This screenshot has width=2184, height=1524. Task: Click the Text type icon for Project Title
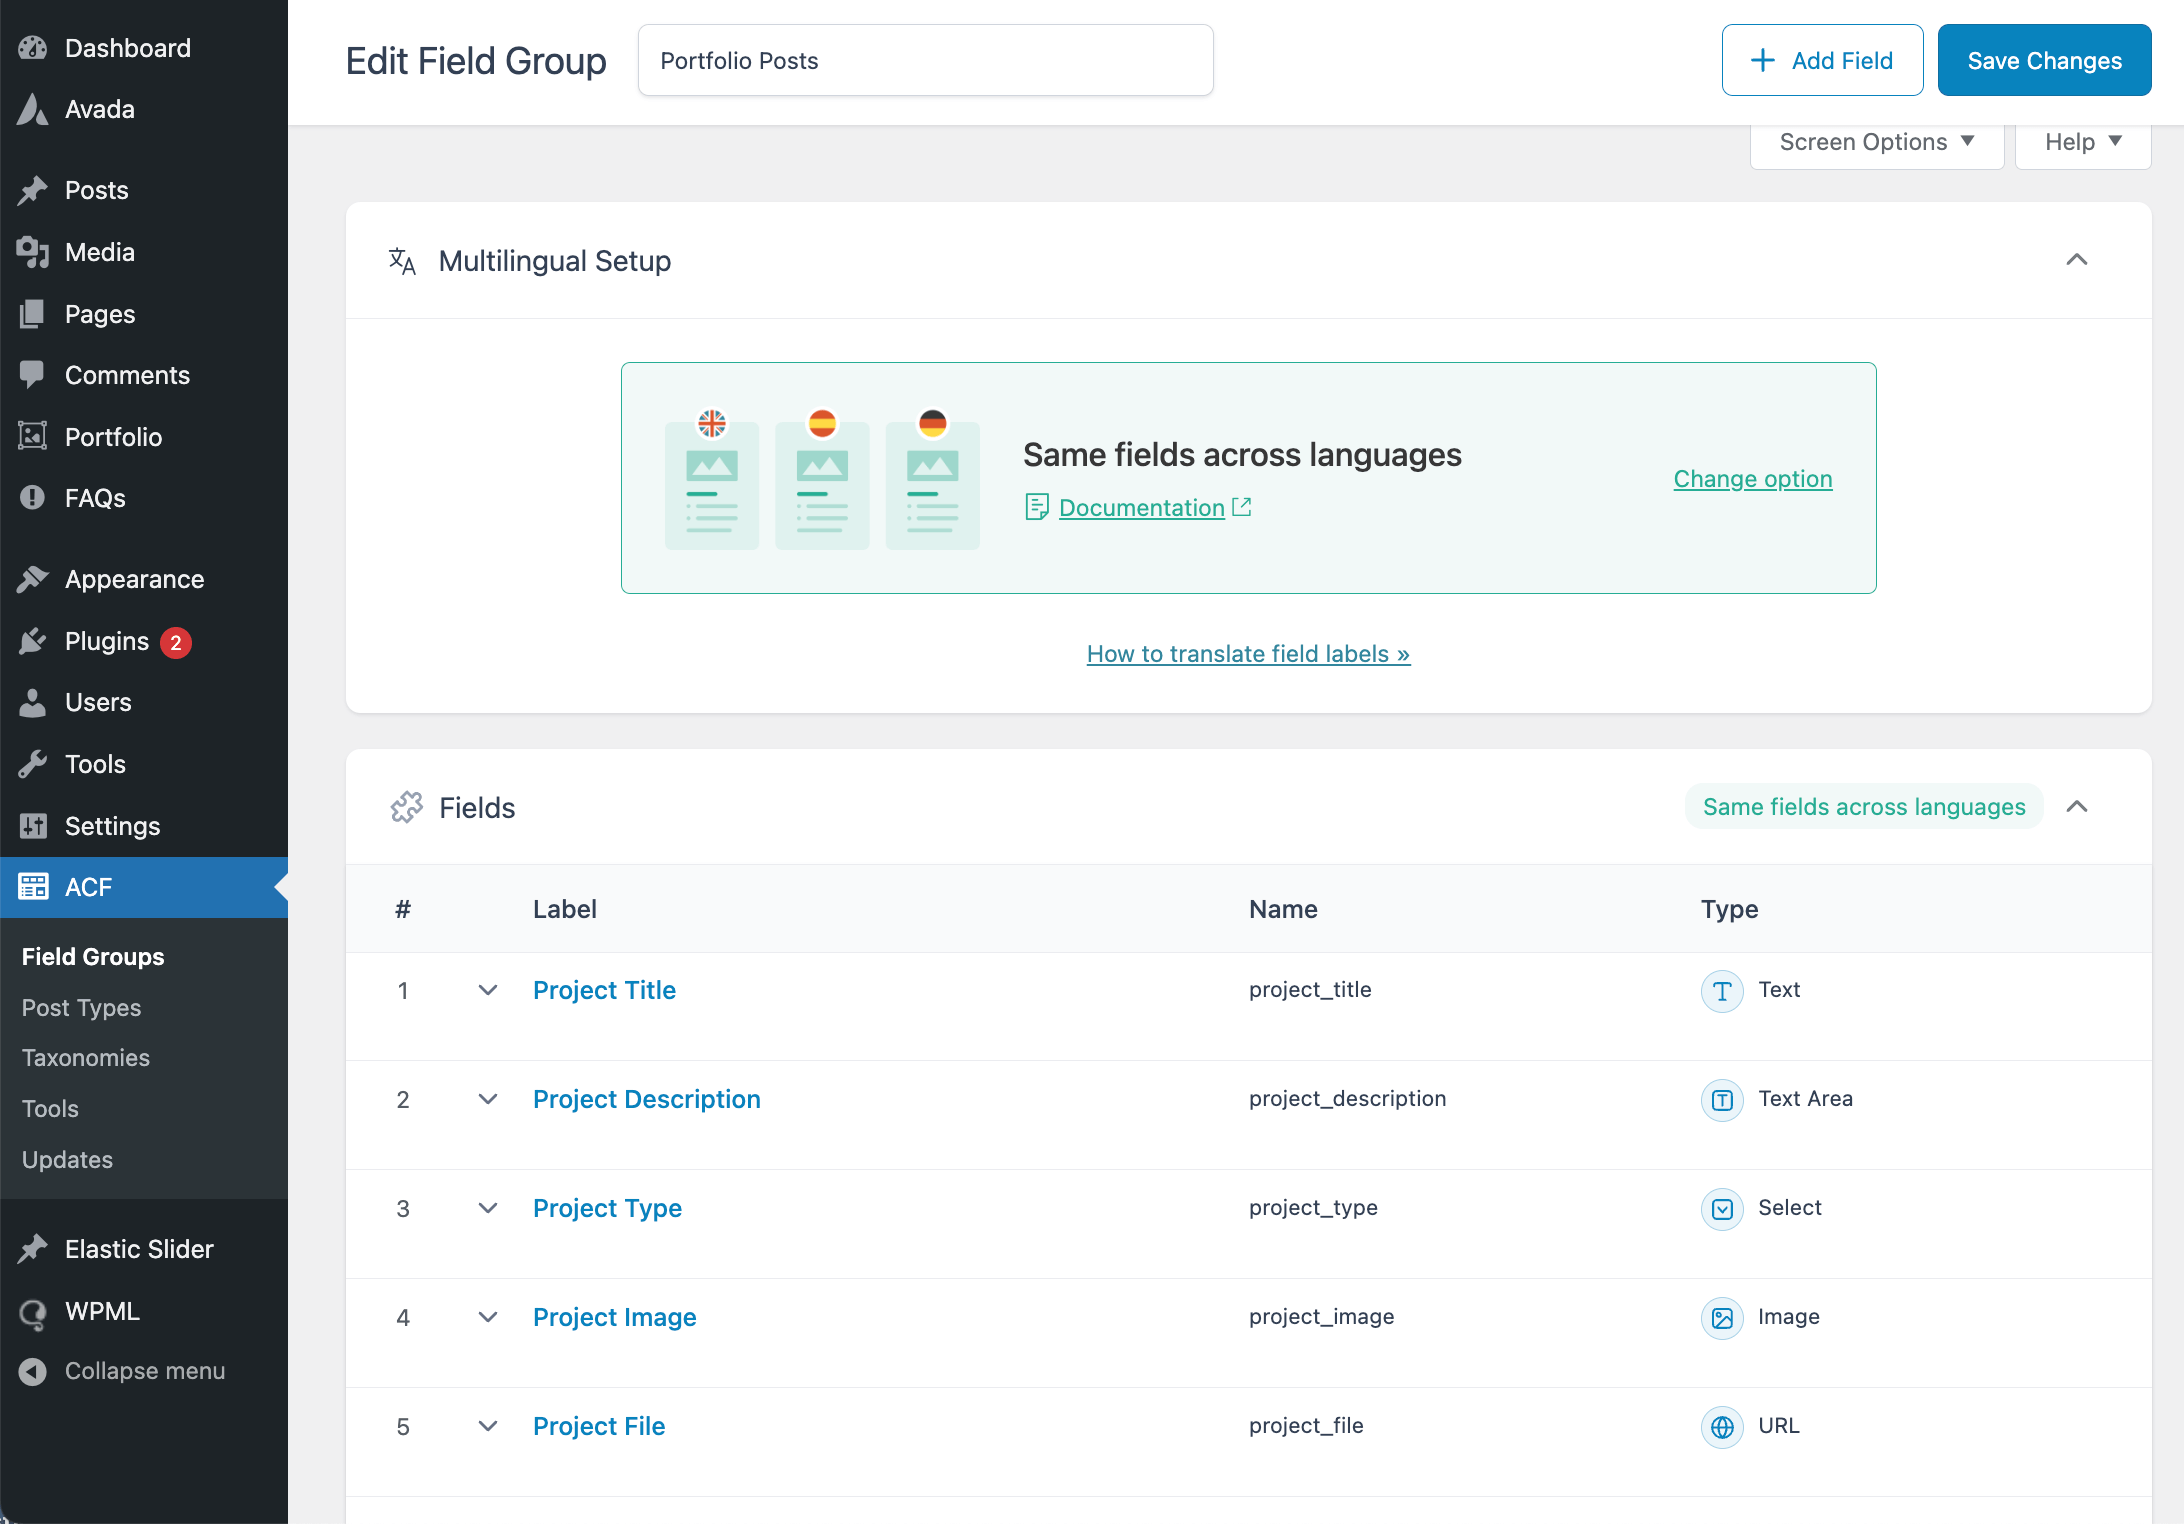click(1722, 991)
